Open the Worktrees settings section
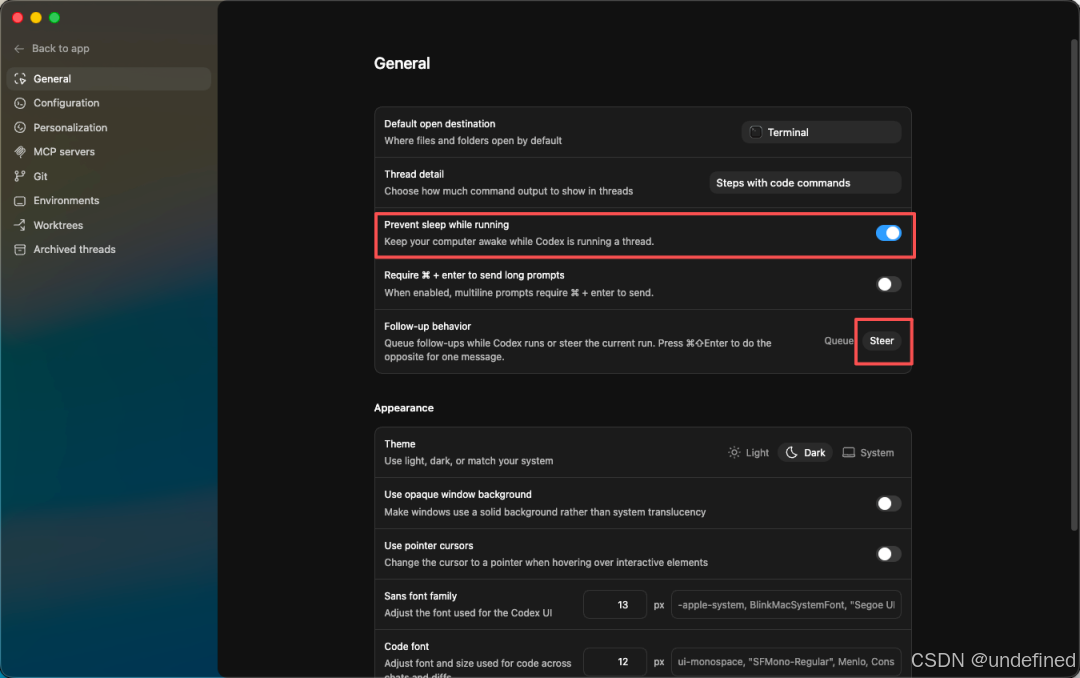 (109, 225)
